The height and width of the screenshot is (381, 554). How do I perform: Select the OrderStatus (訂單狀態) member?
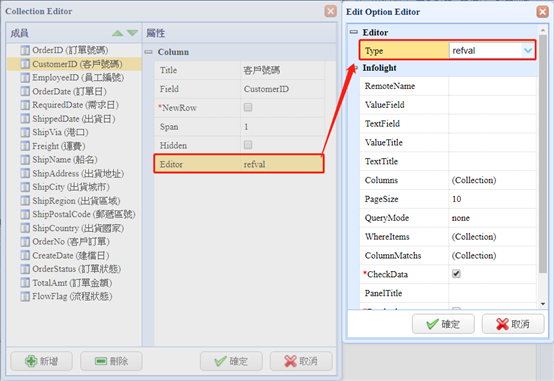[77, 269]
